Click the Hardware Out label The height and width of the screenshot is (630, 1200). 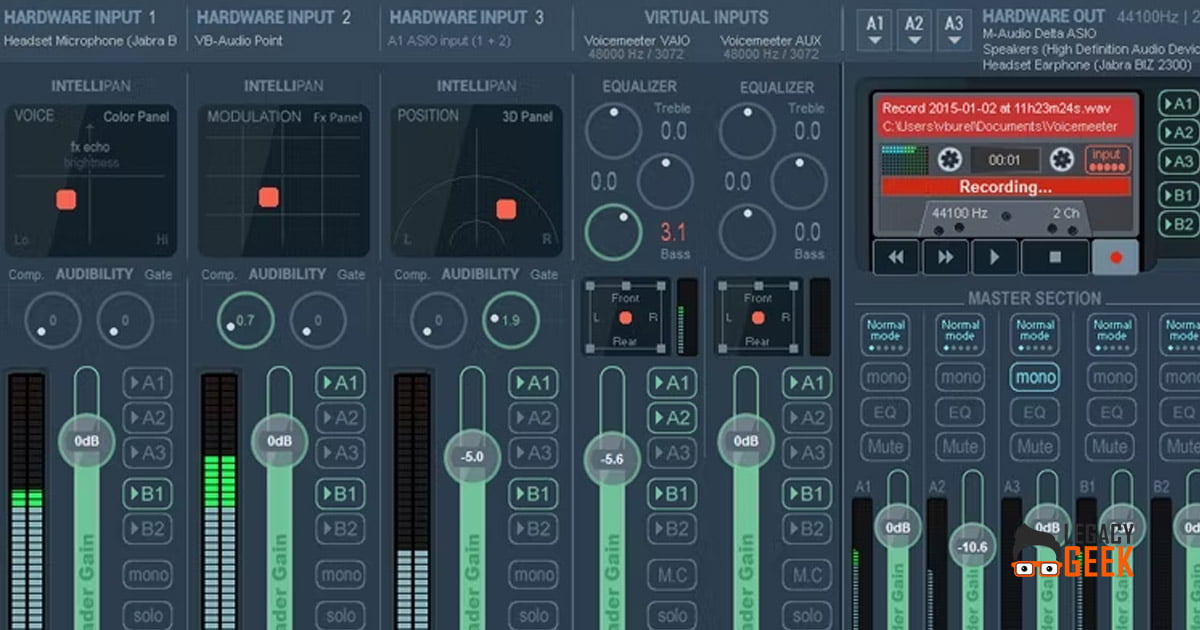1044,17
